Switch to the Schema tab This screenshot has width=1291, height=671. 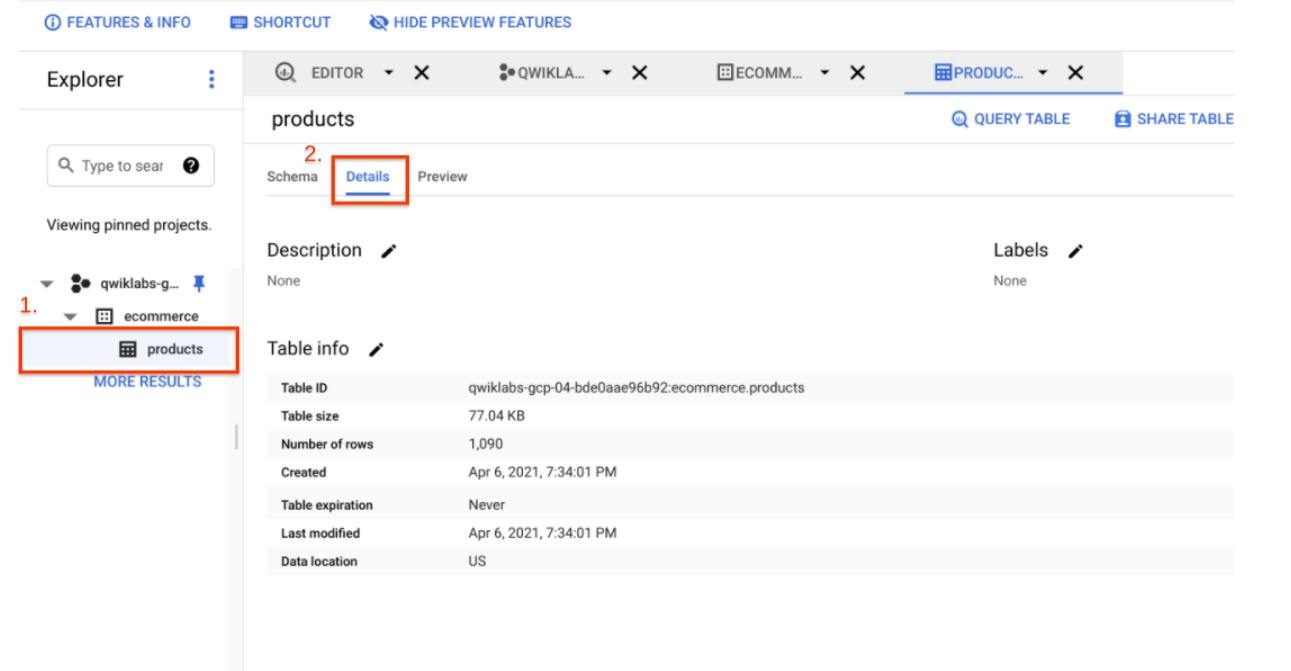[x=292, y=177]
